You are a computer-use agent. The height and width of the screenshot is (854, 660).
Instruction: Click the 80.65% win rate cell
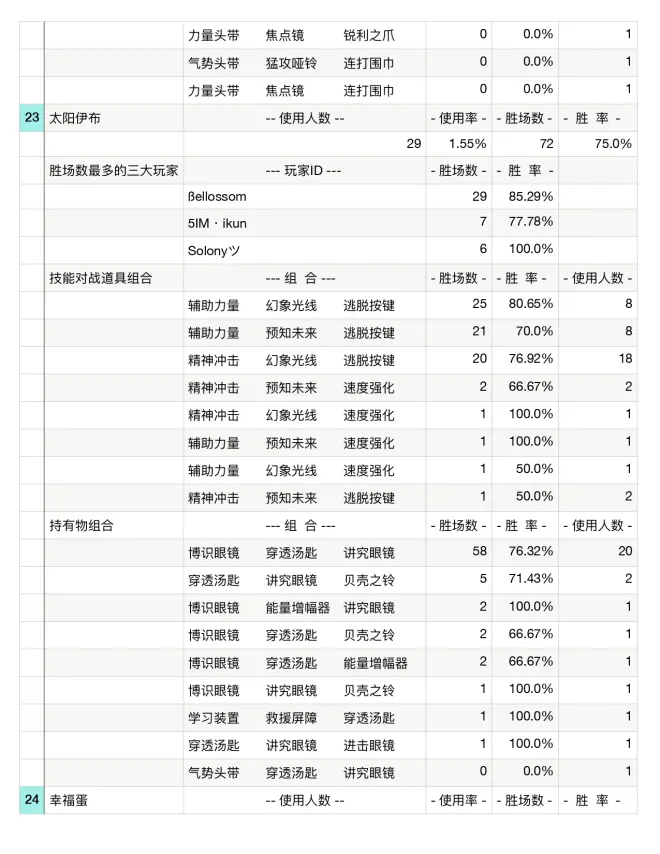click(532, 305)
